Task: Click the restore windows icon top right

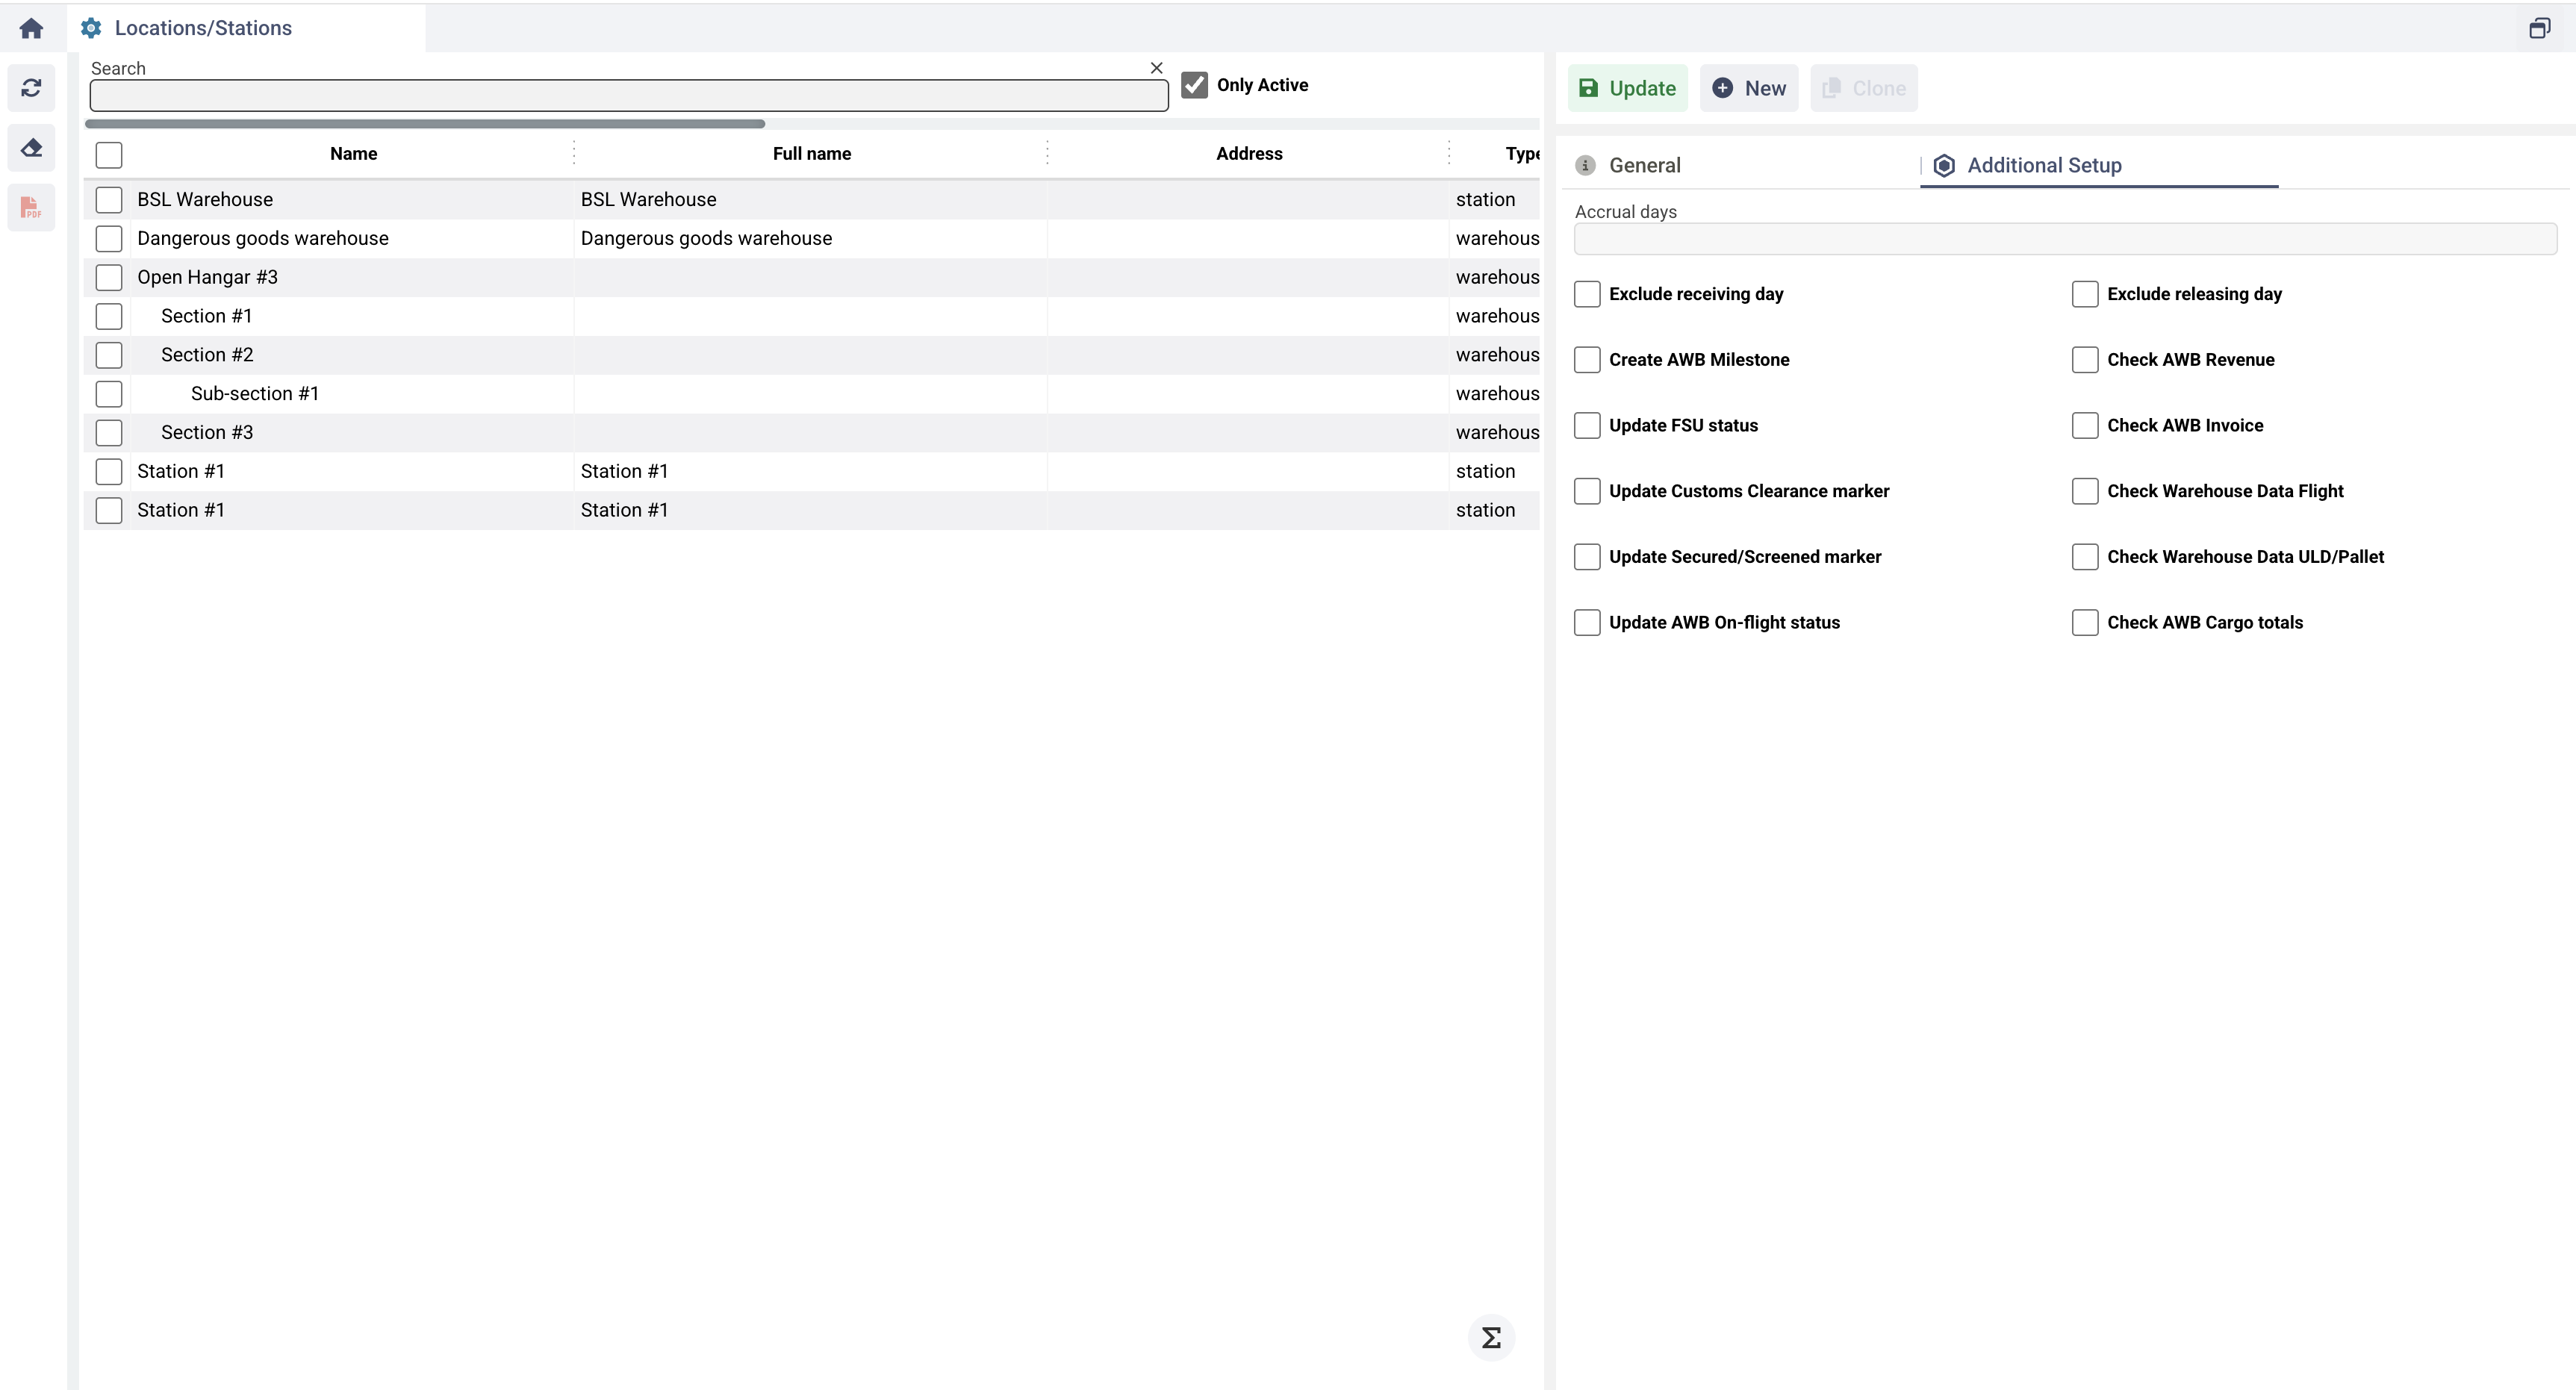Action: pyautogui.click(x=2539, y=28)
